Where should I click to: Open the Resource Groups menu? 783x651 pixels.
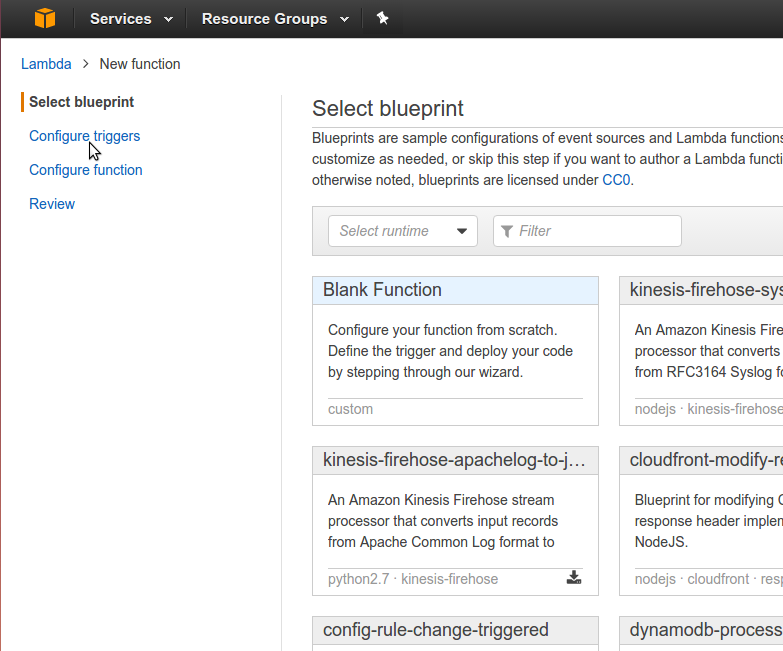(275, 19)
